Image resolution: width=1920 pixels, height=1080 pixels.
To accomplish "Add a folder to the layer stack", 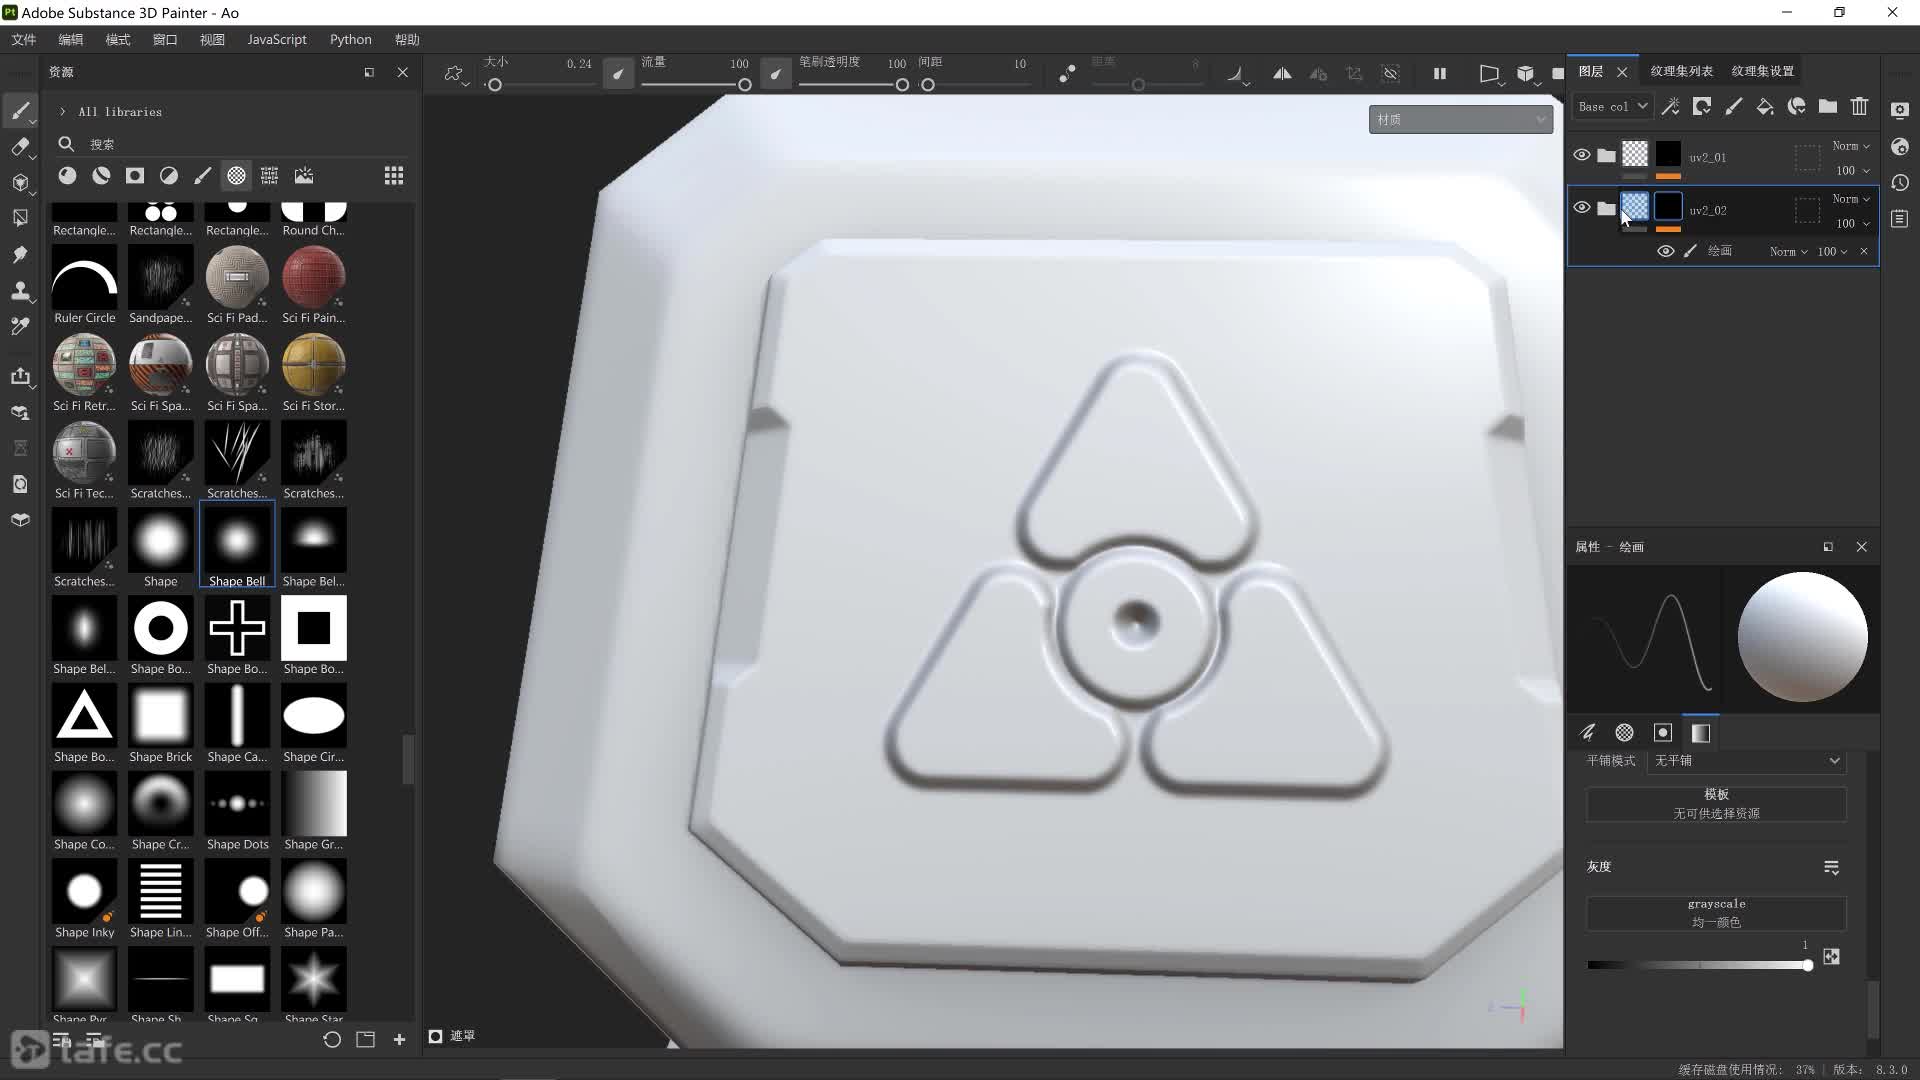I will point(1828,106).
